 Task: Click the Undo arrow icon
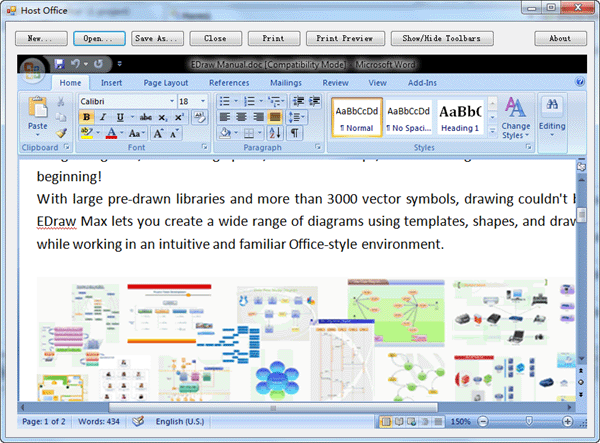point(75,64)
